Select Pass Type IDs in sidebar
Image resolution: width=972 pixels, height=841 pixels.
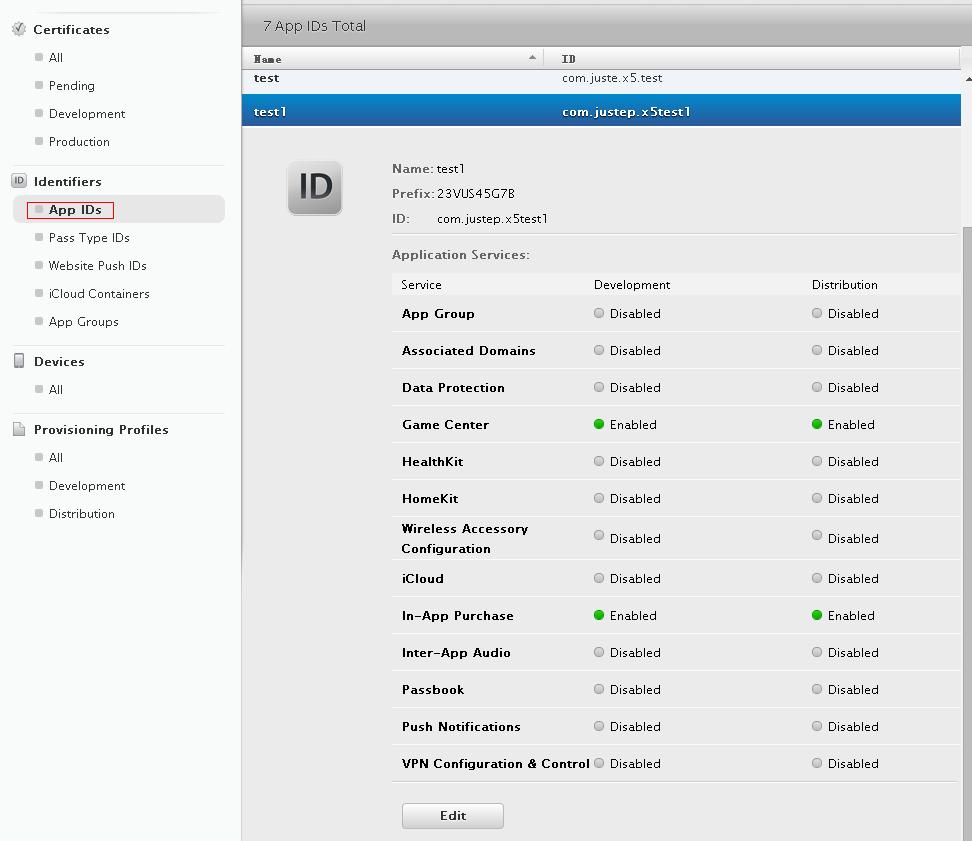(x=89, y=238)
